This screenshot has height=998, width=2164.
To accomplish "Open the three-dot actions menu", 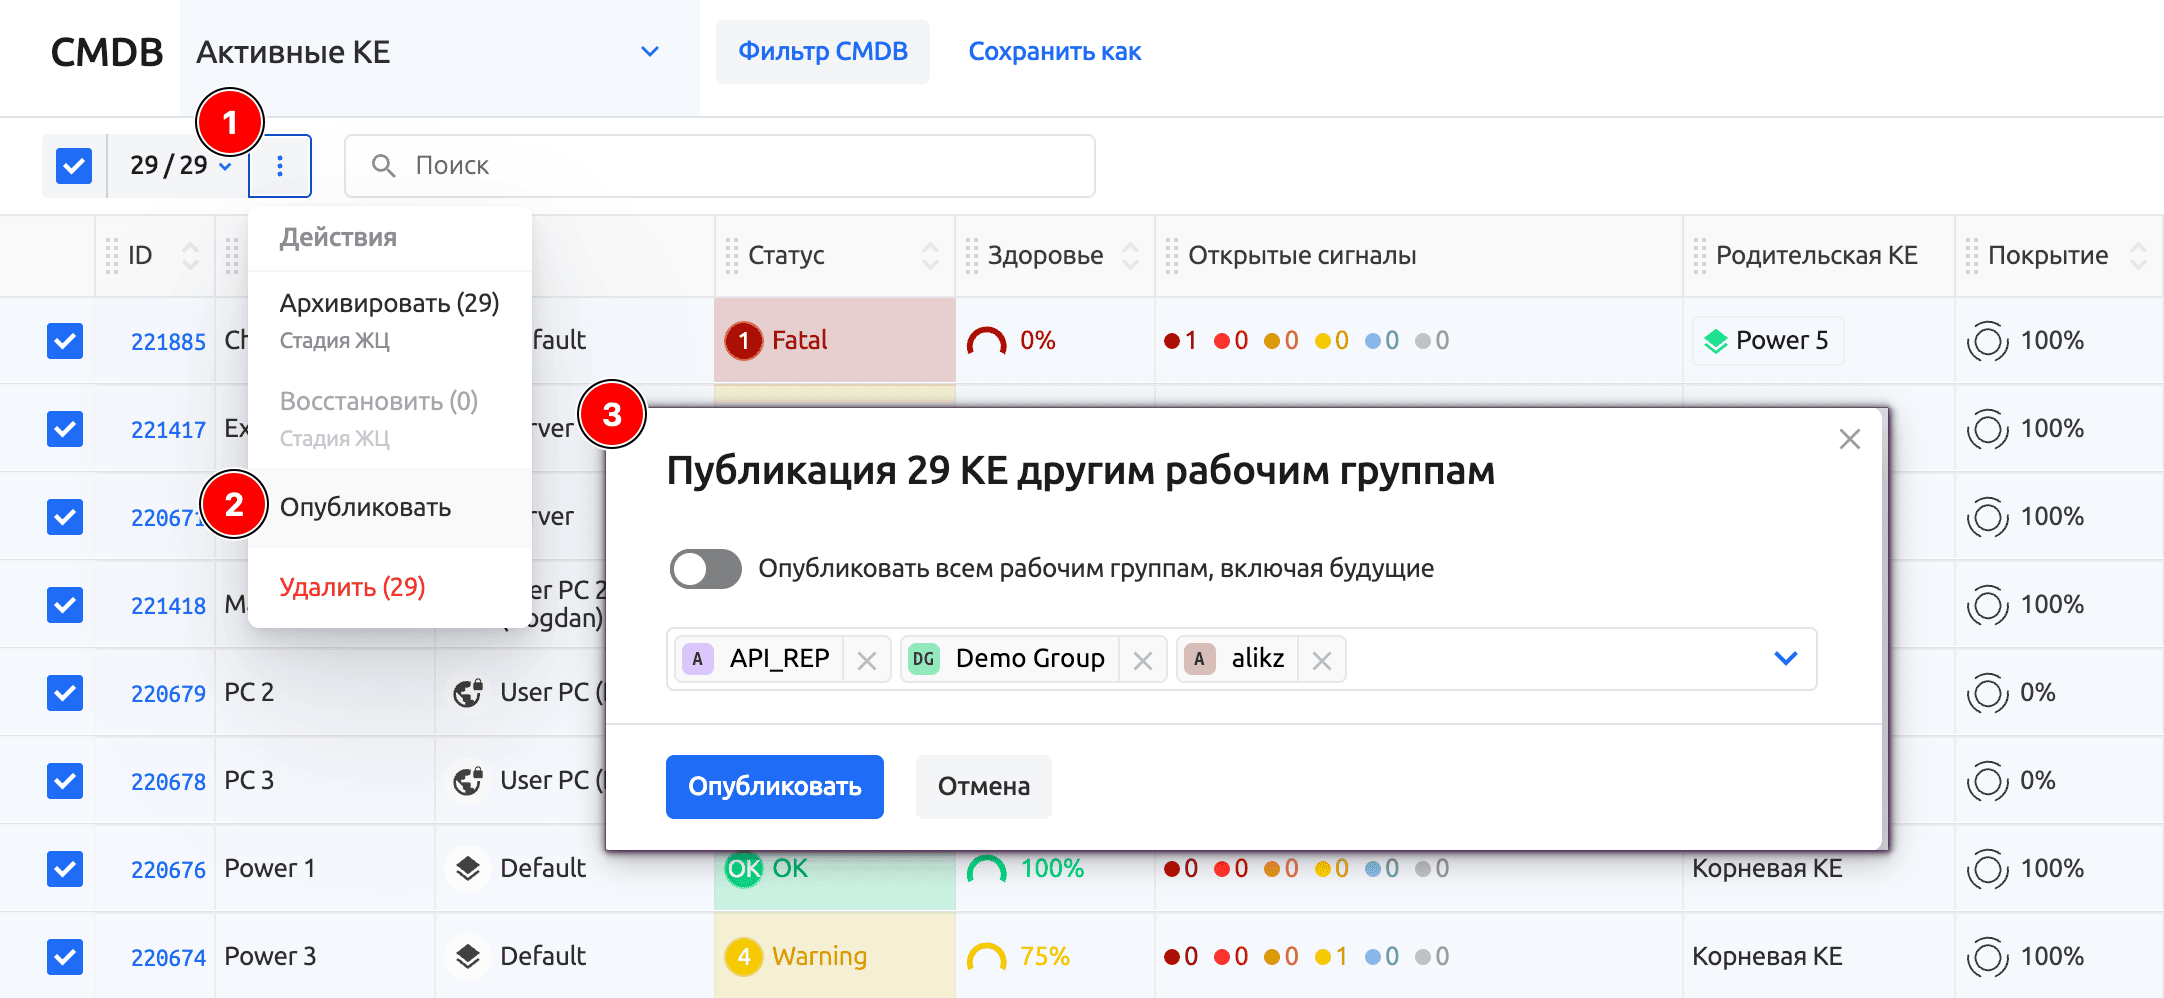I will [280, 165].
